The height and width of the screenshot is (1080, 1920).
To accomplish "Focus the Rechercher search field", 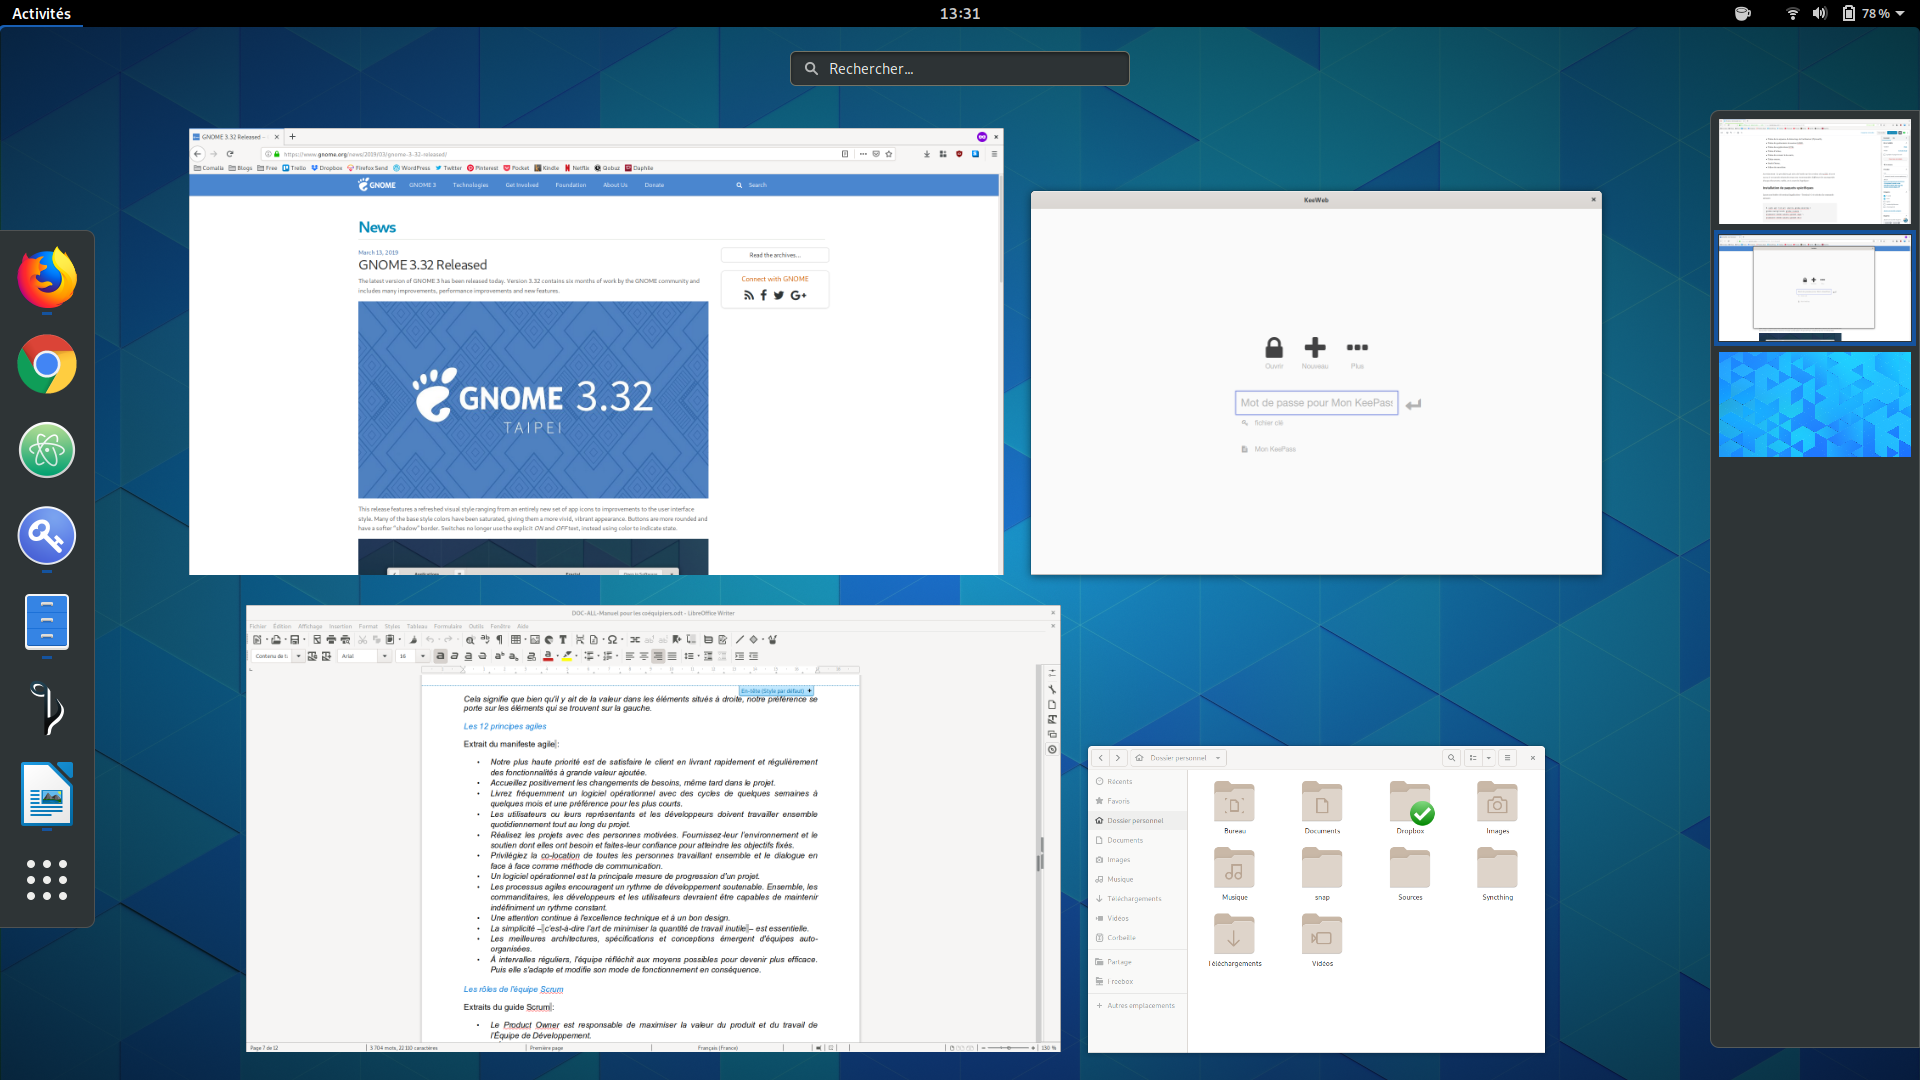I will tap(960, 69).
